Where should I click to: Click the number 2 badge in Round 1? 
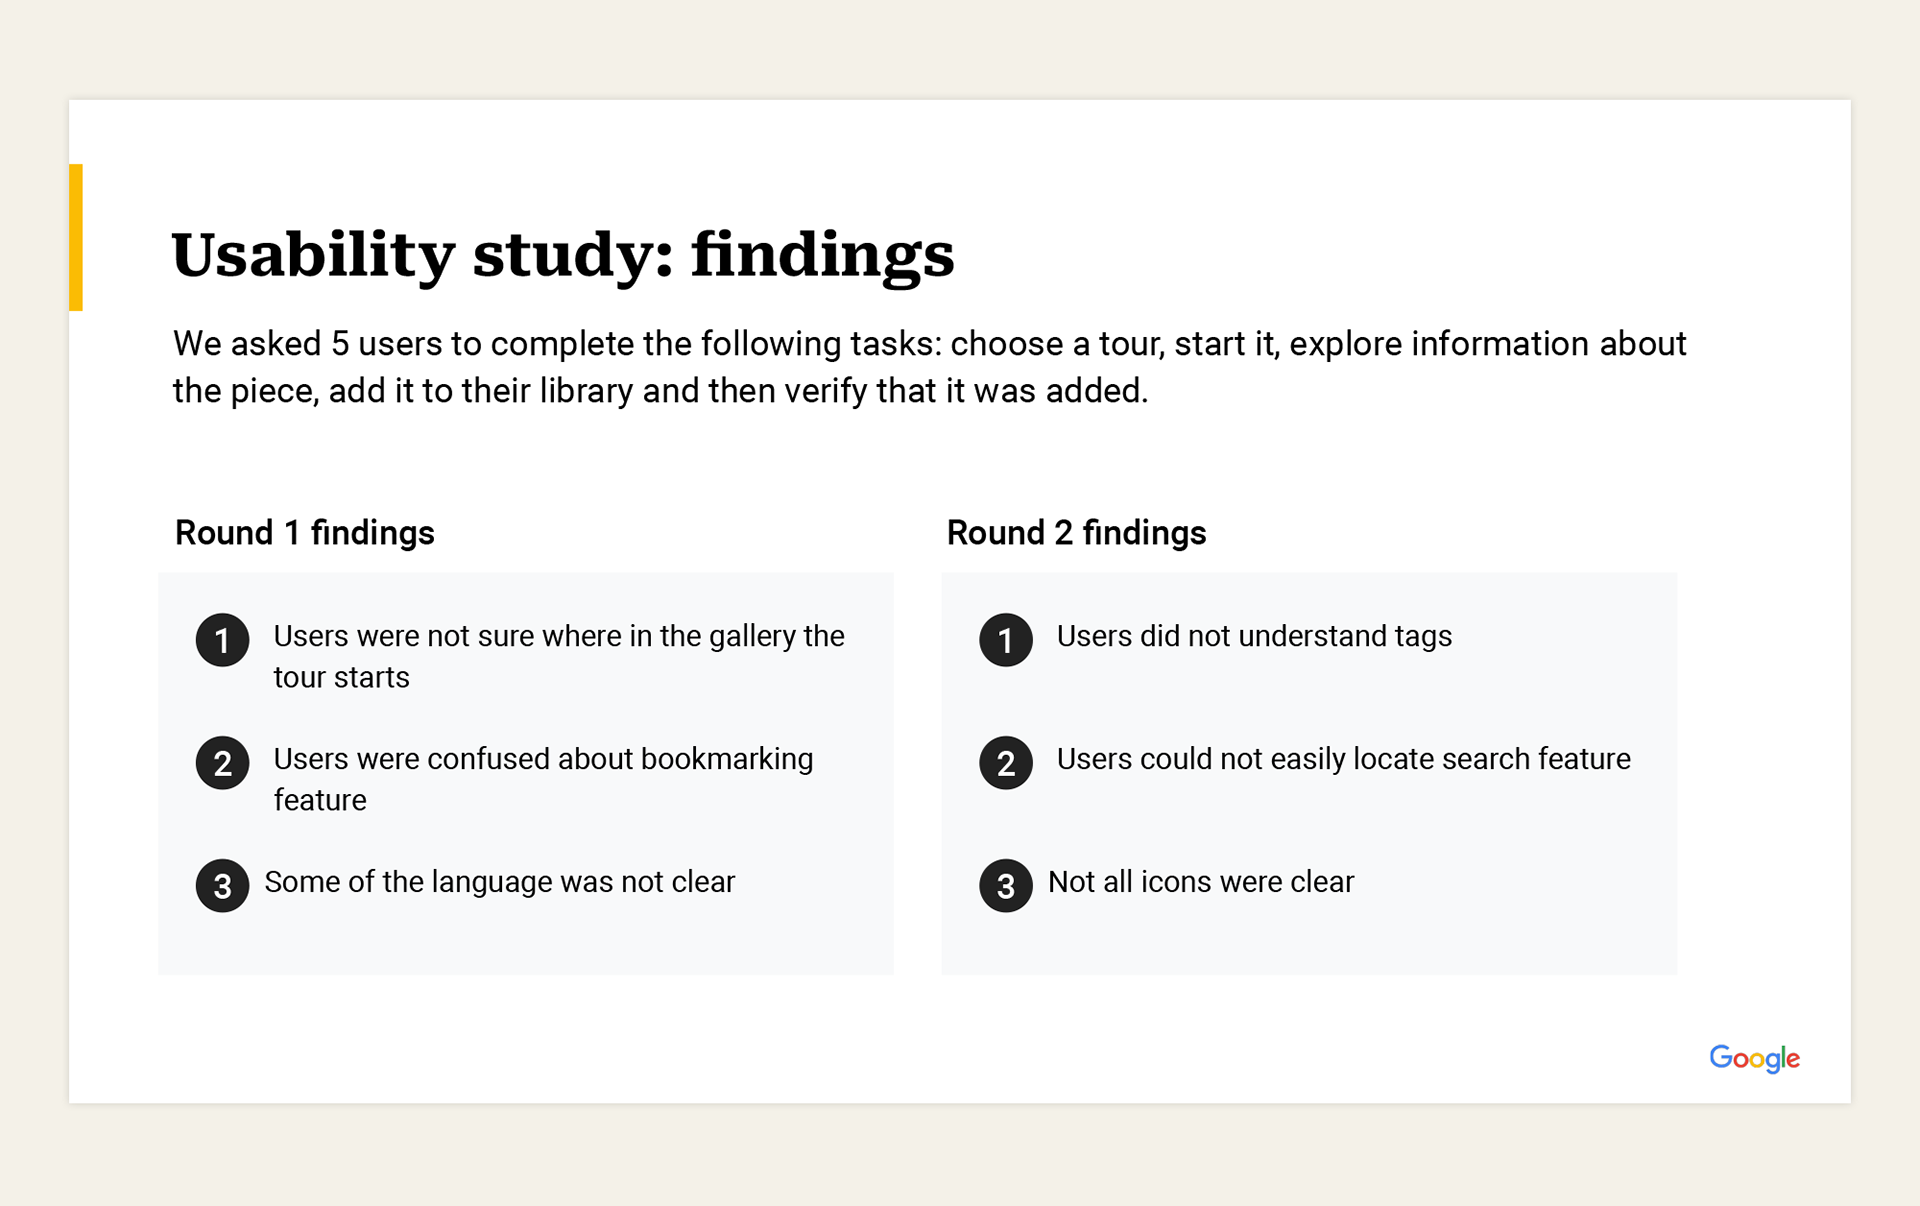pos(222,763)
